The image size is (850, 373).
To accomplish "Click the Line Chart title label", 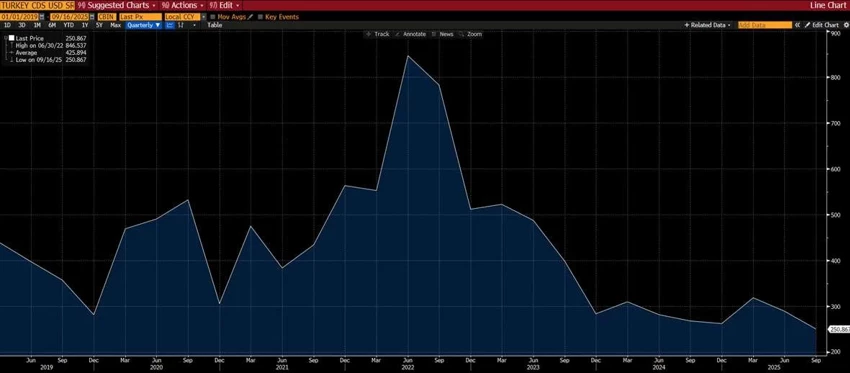I will click(828, 5).
